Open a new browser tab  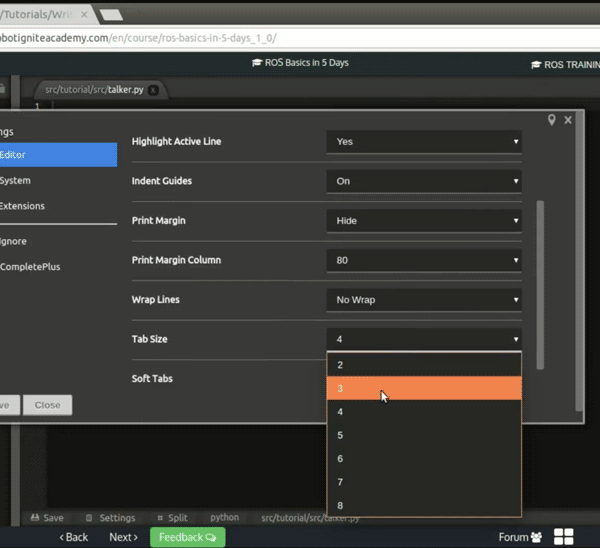(x=111, y=15)
